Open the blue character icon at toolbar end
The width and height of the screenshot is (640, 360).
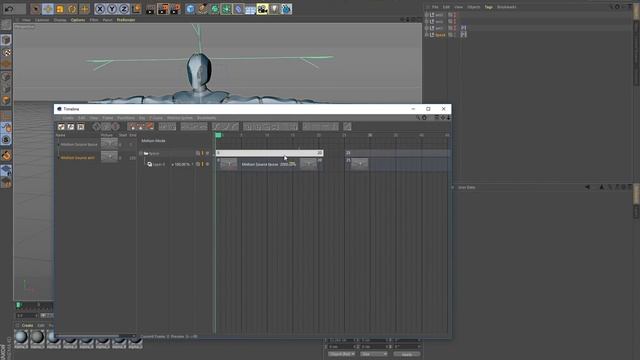point(287,9)
